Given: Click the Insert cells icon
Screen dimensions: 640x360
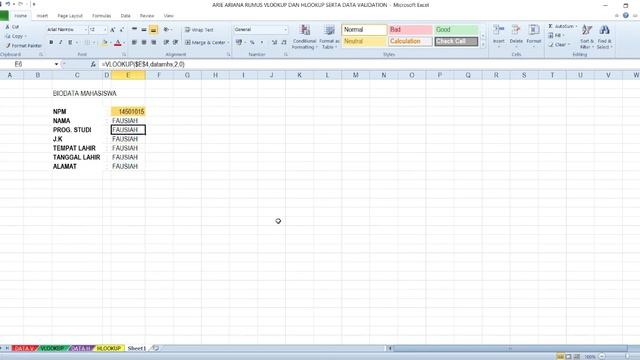Looking at the screenshot, I should click(x=498, y=30).
